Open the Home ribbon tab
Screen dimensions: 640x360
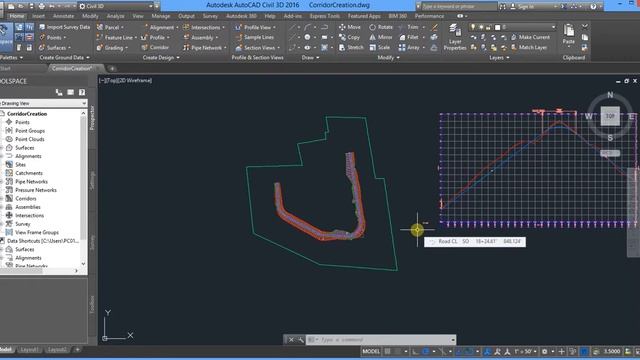[x=17, y=16]
